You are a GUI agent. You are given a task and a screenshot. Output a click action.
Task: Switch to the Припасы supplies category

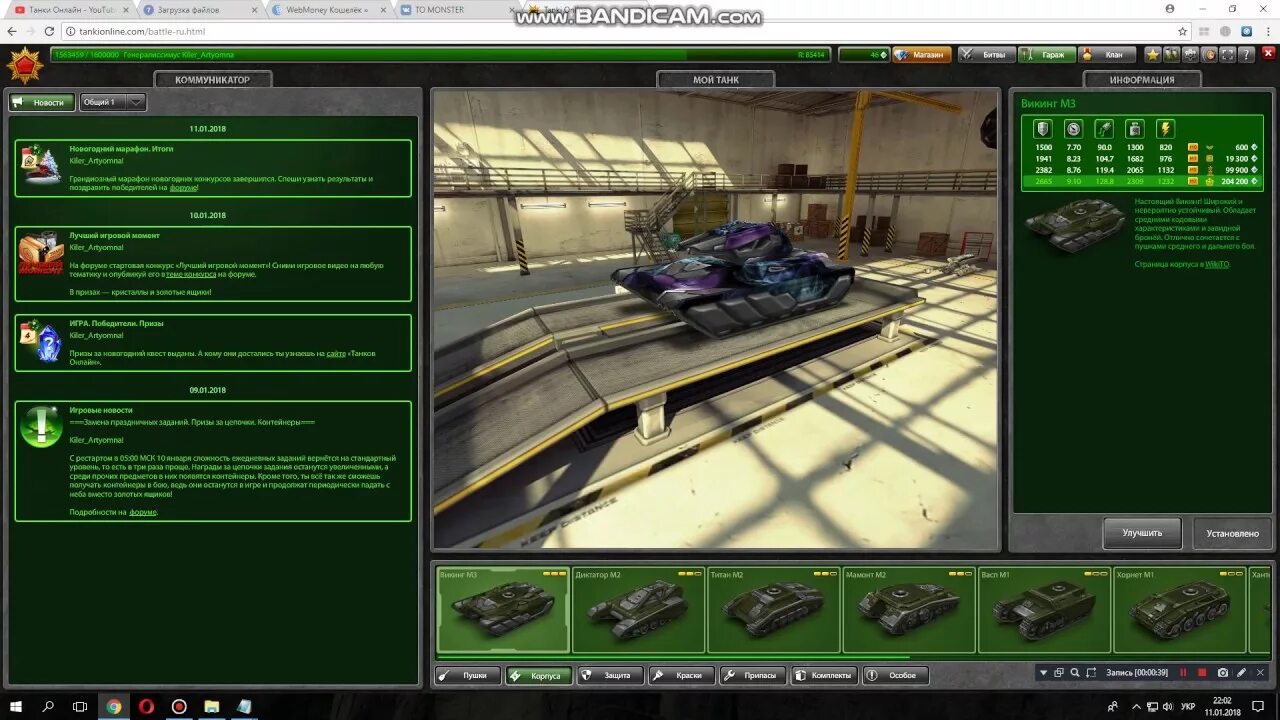point(753,676)
